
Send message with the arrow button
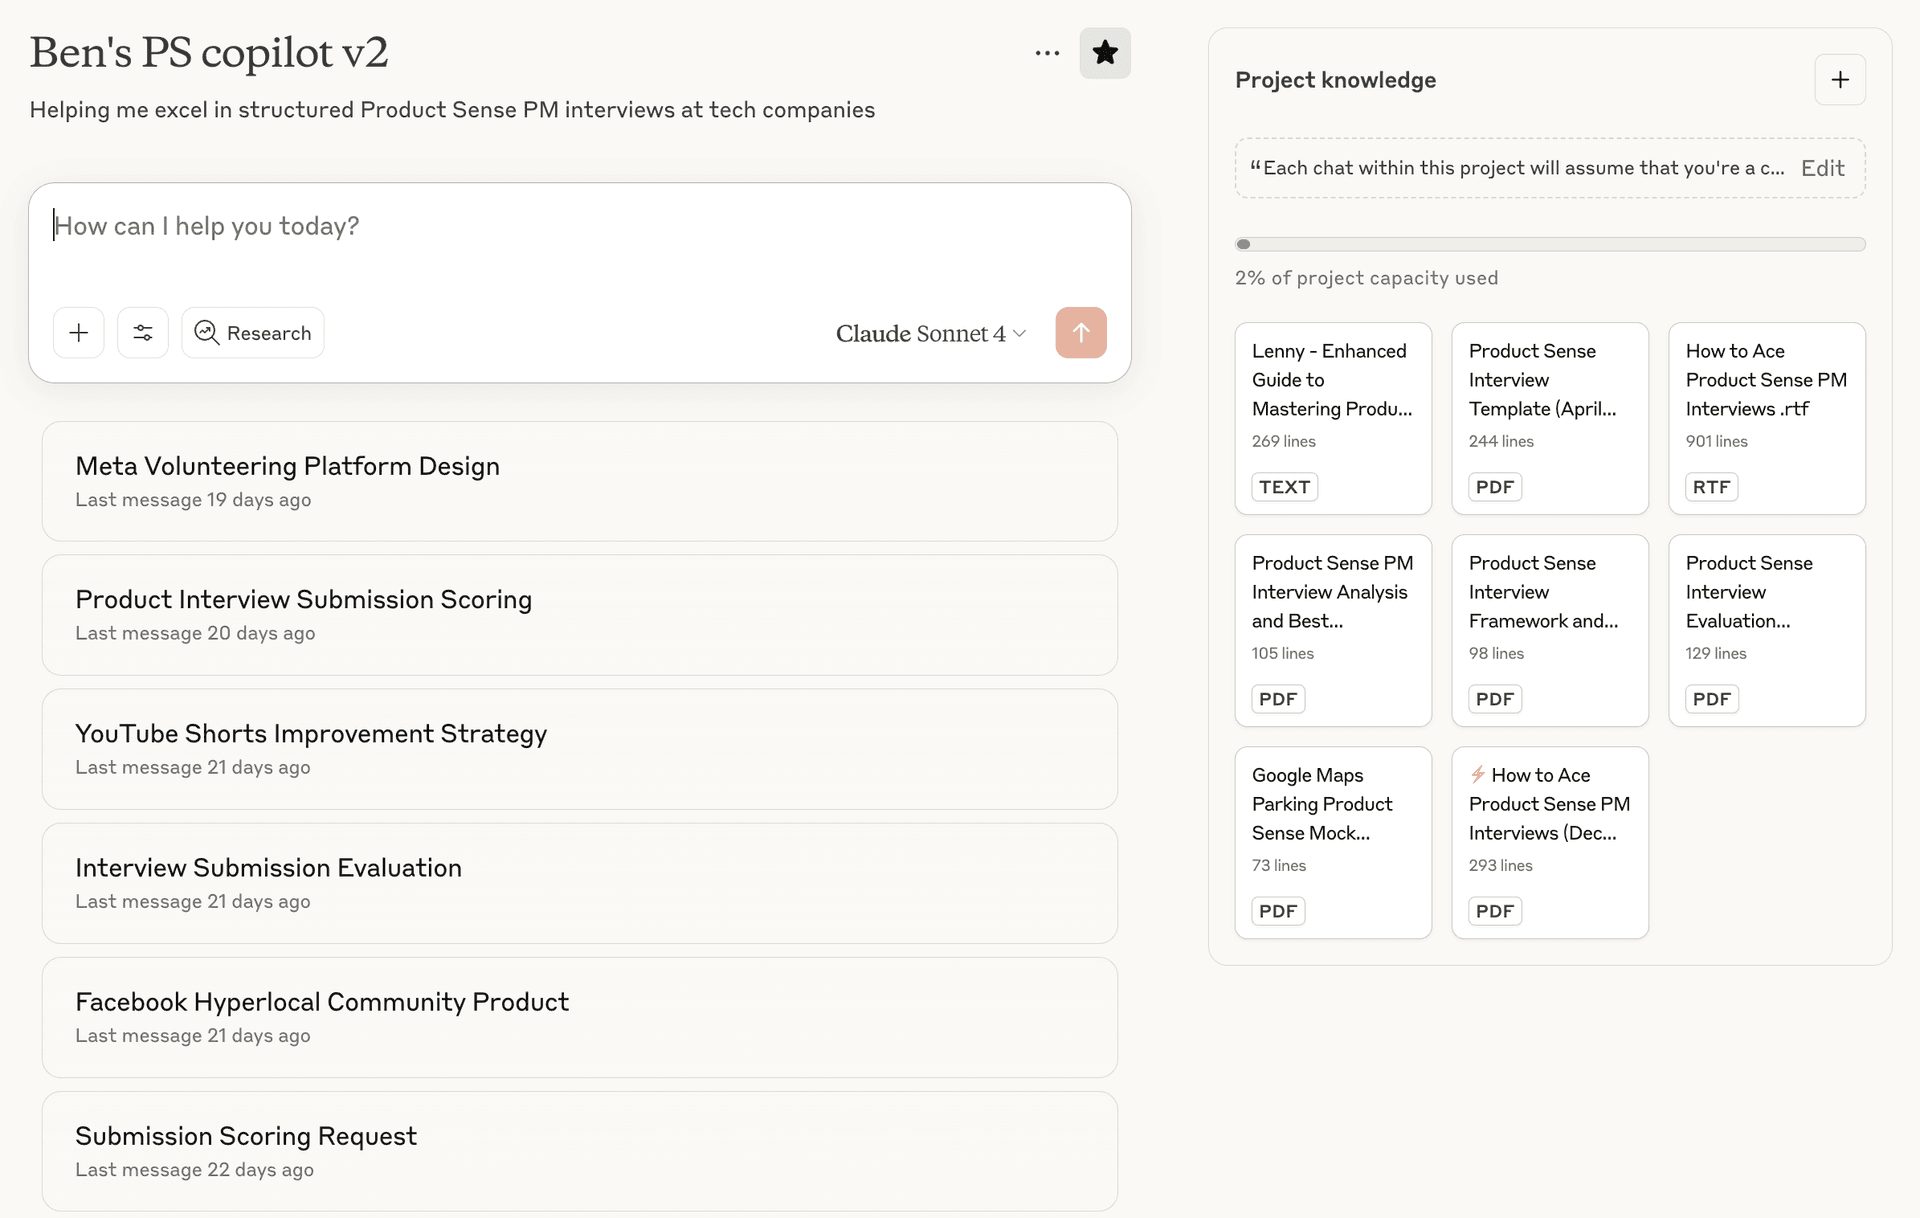point(1081,333)
